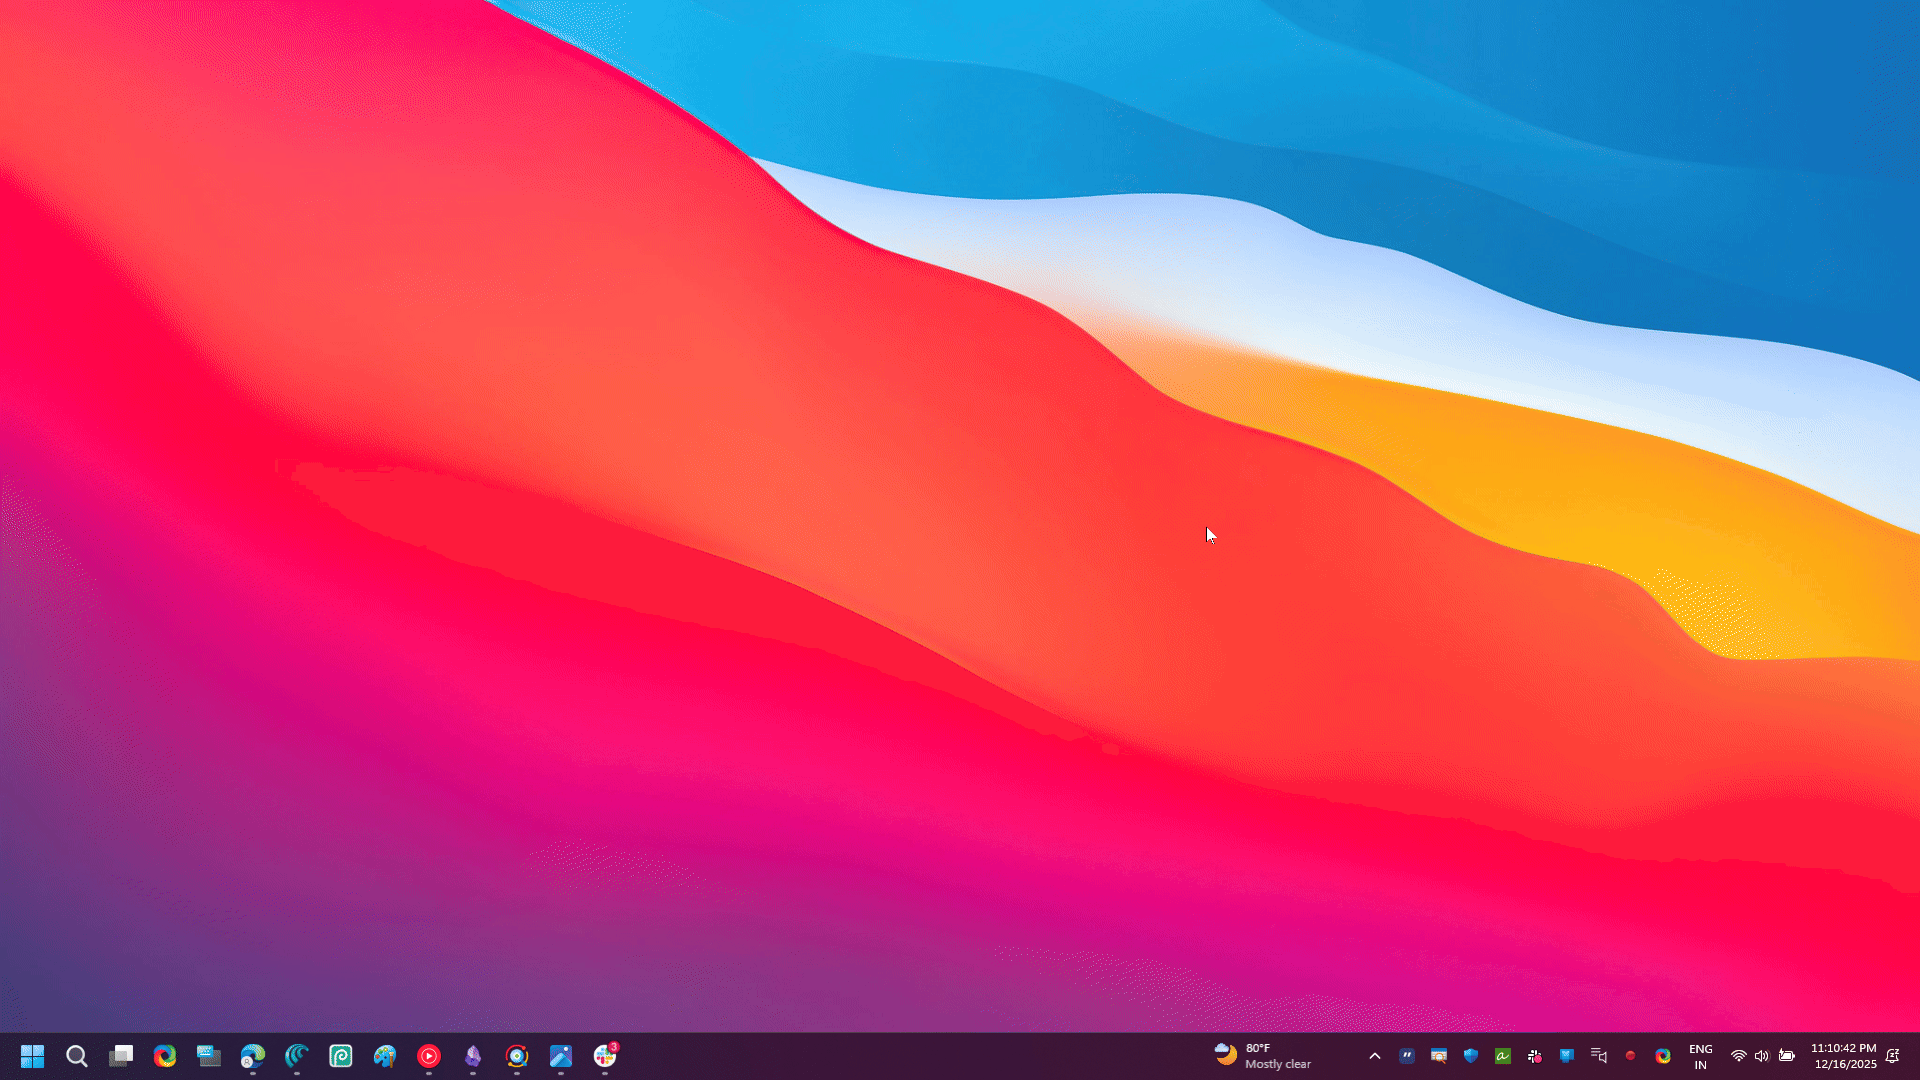
Task: Open Wi-Fi network quick settings
Action: [1739, 1056]
